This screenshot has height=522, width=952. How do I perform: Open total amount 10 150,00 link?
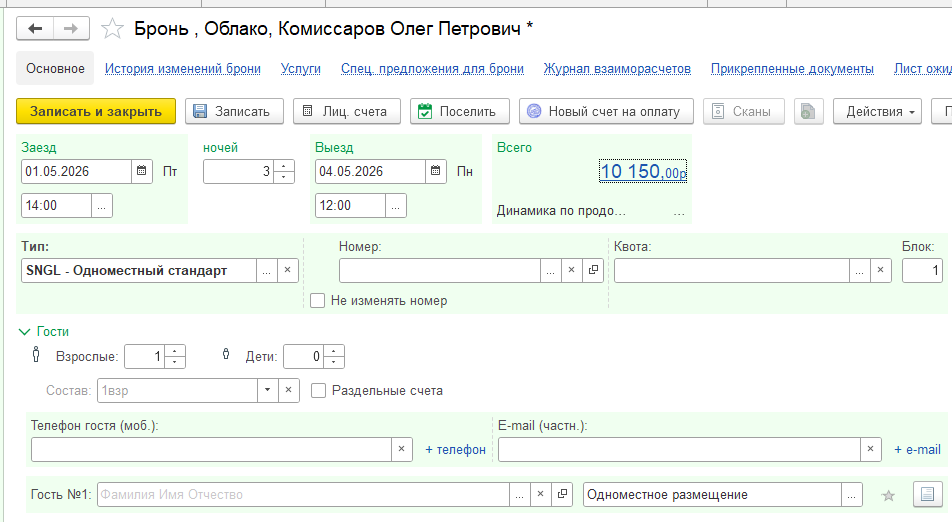pyautogui.click(x=643, y=171)
